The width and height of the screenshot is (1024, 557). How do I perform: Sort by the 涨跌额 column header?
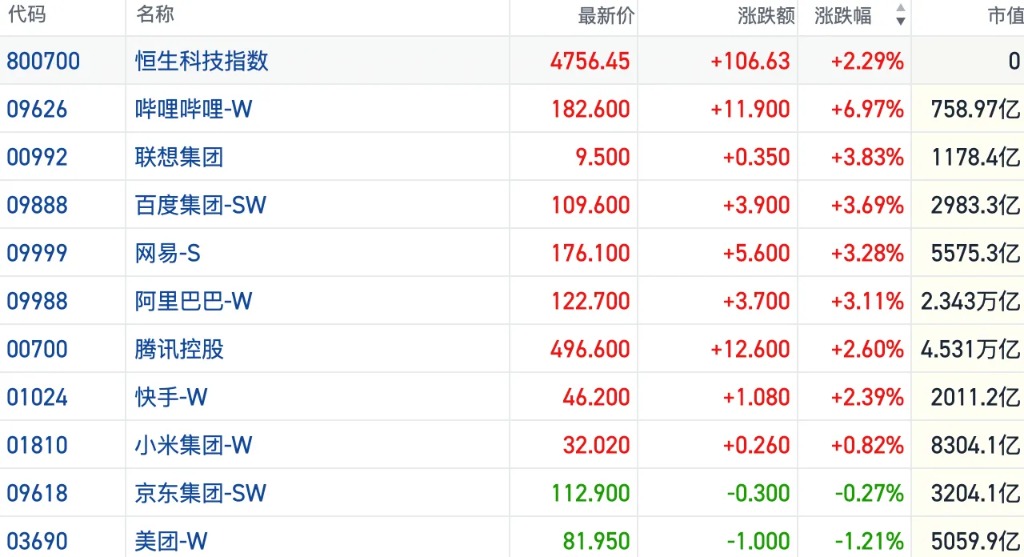(766, 16)
